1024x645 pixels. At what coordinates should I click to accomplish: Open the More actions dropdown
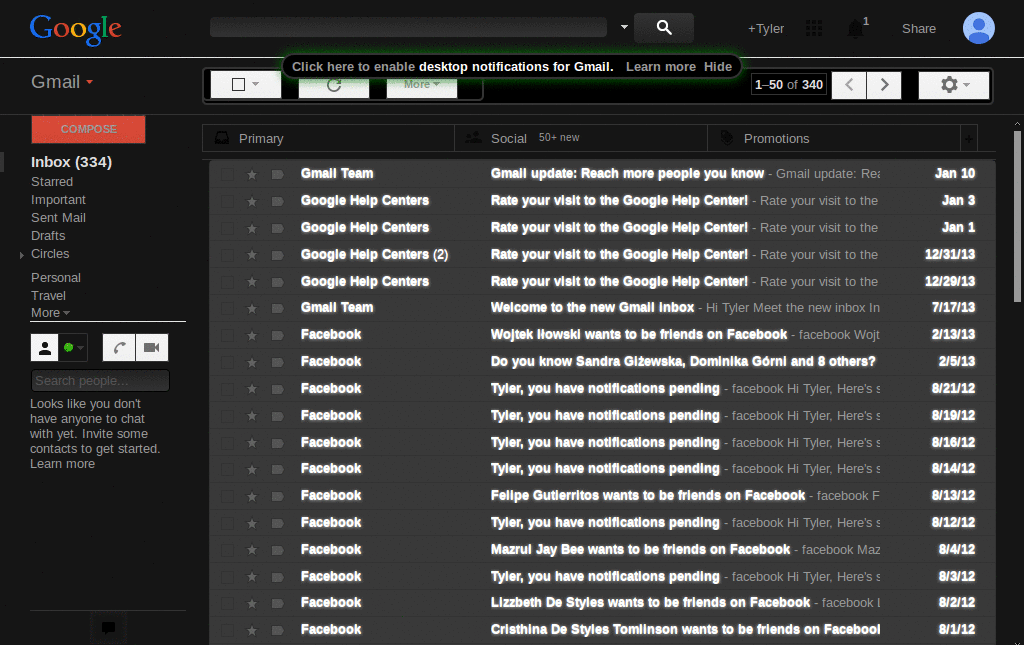pos(421,85)
